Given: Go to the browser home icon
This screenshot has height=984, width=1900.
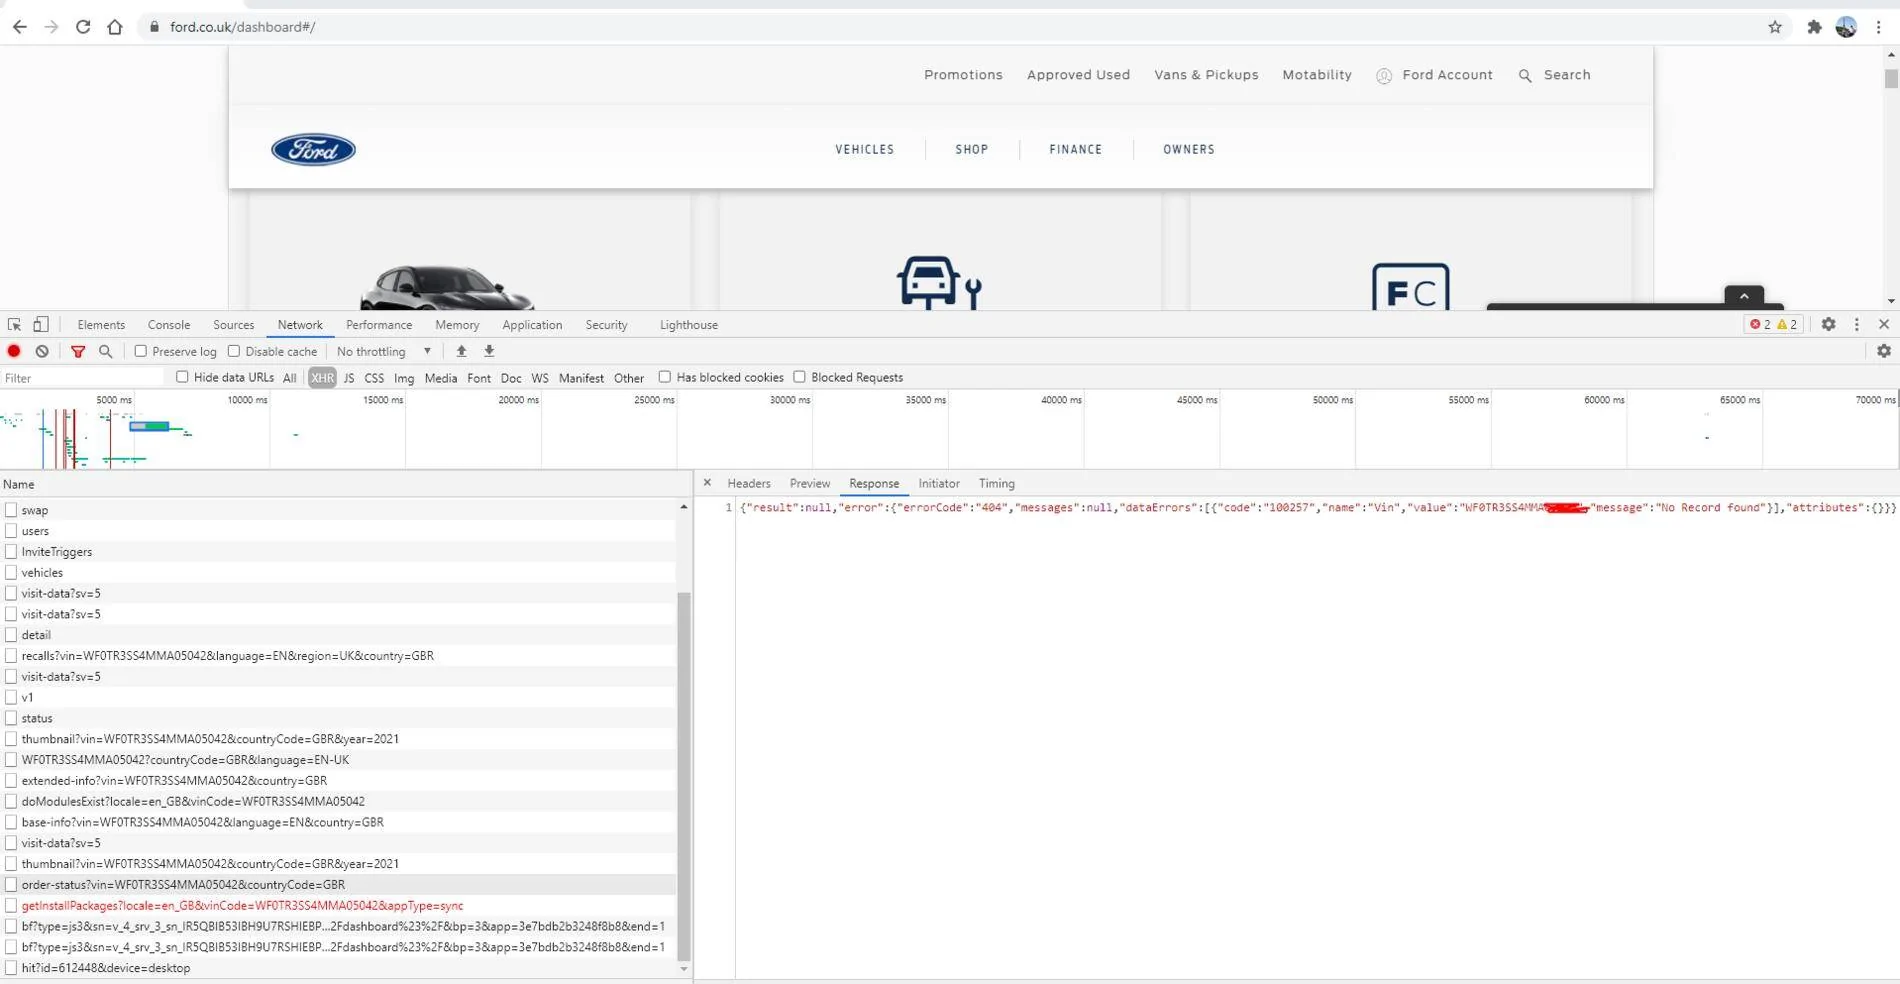Looking at the screenshot, I should click(x=115, y=27).
